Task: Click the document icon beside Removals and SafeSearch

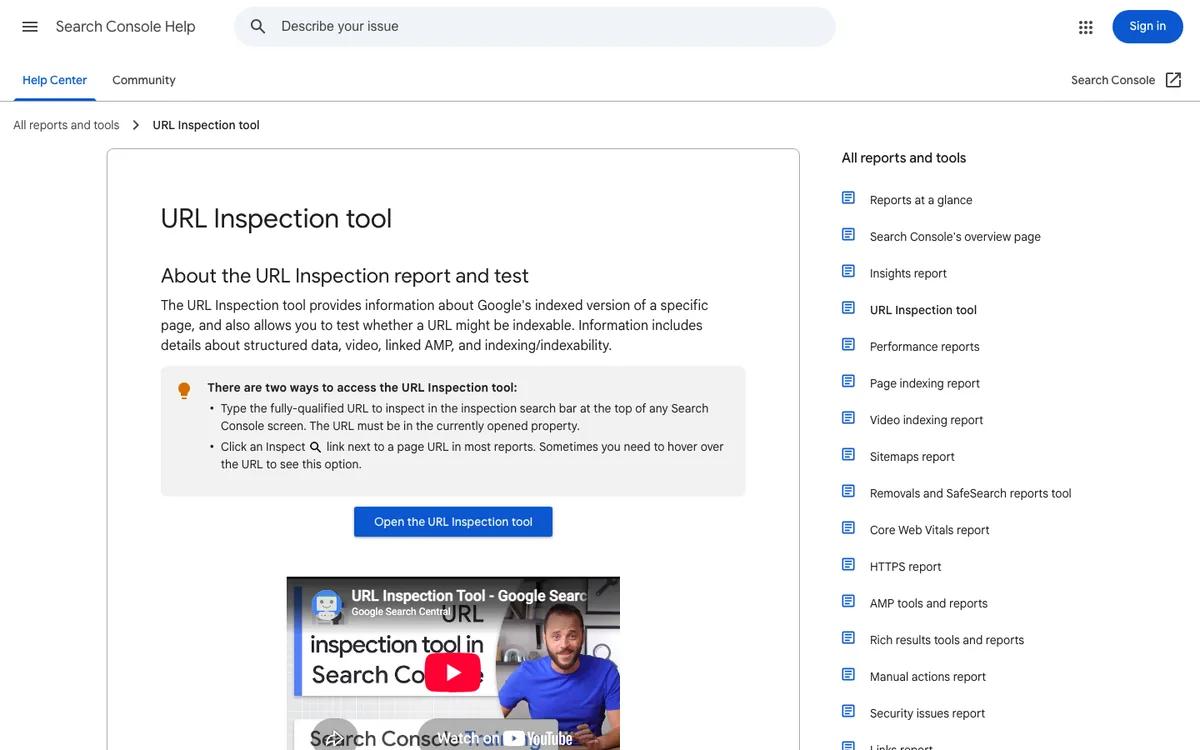Action: 848,491
